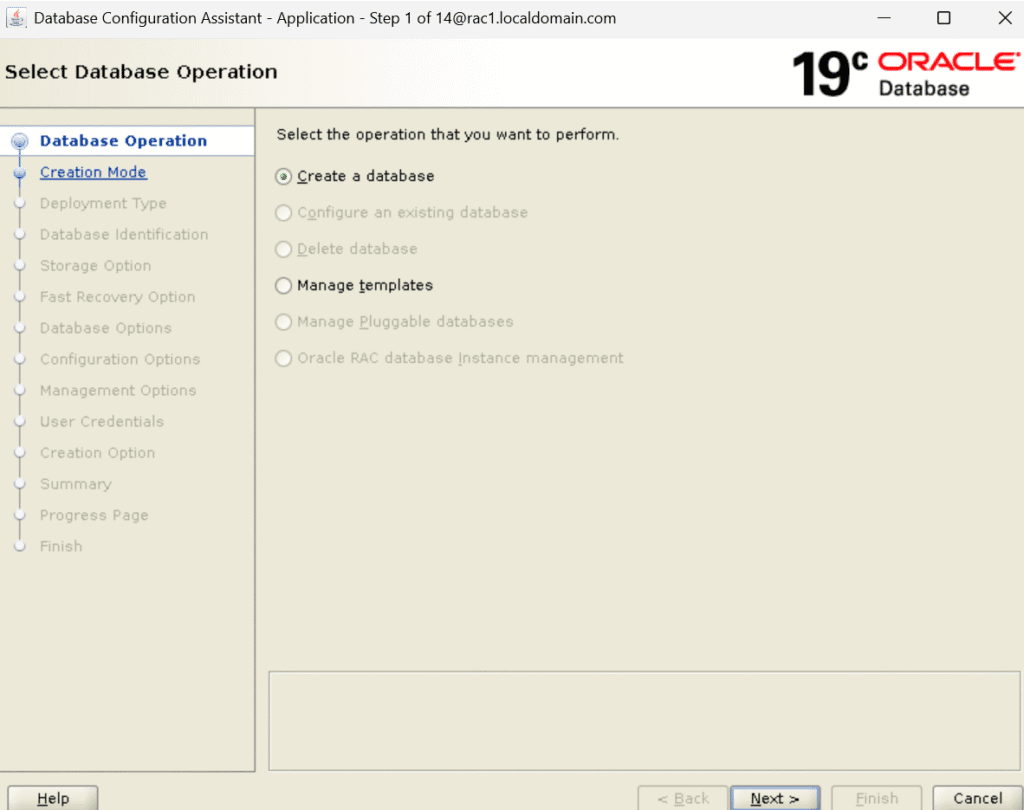The height and width of the screenshot is (810, 1024).
Task: Select the Delete database radio option
Action: [284, 250]
